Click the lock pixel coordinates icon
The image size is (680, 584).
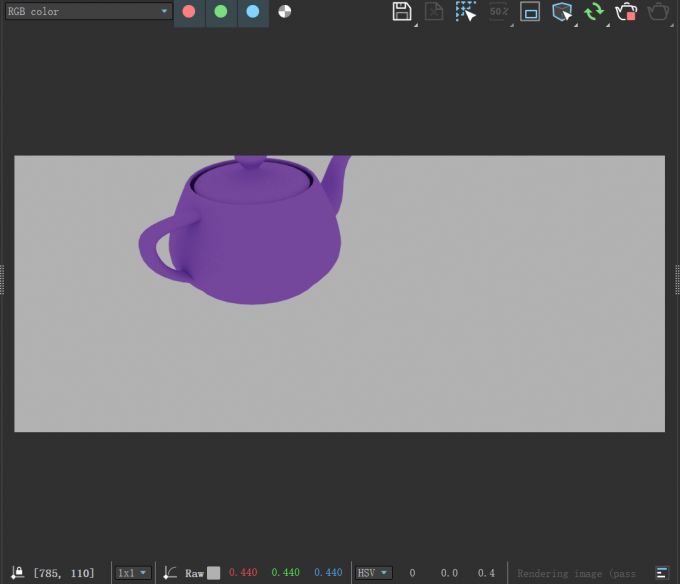18,573
